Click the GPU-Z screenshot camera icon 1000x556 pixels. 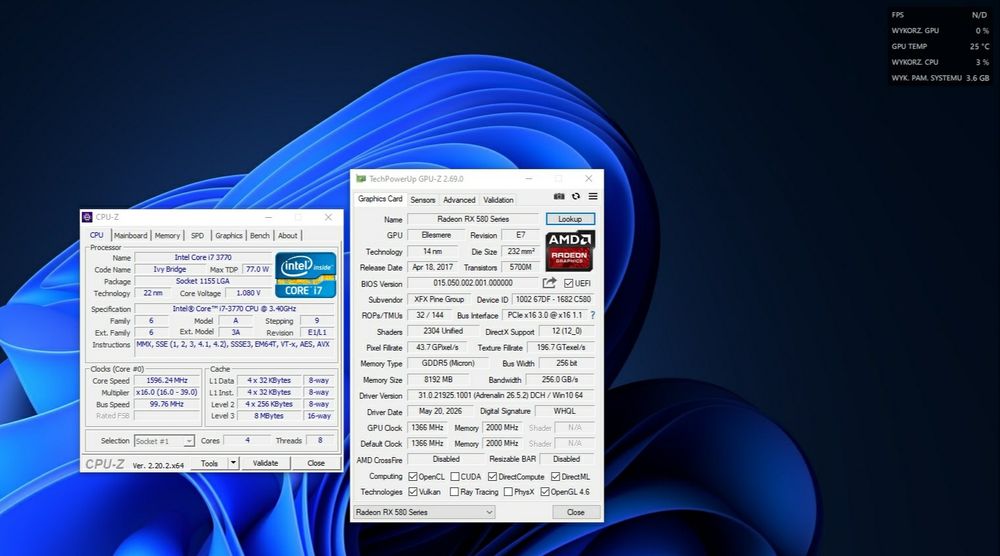click(559, 196)
